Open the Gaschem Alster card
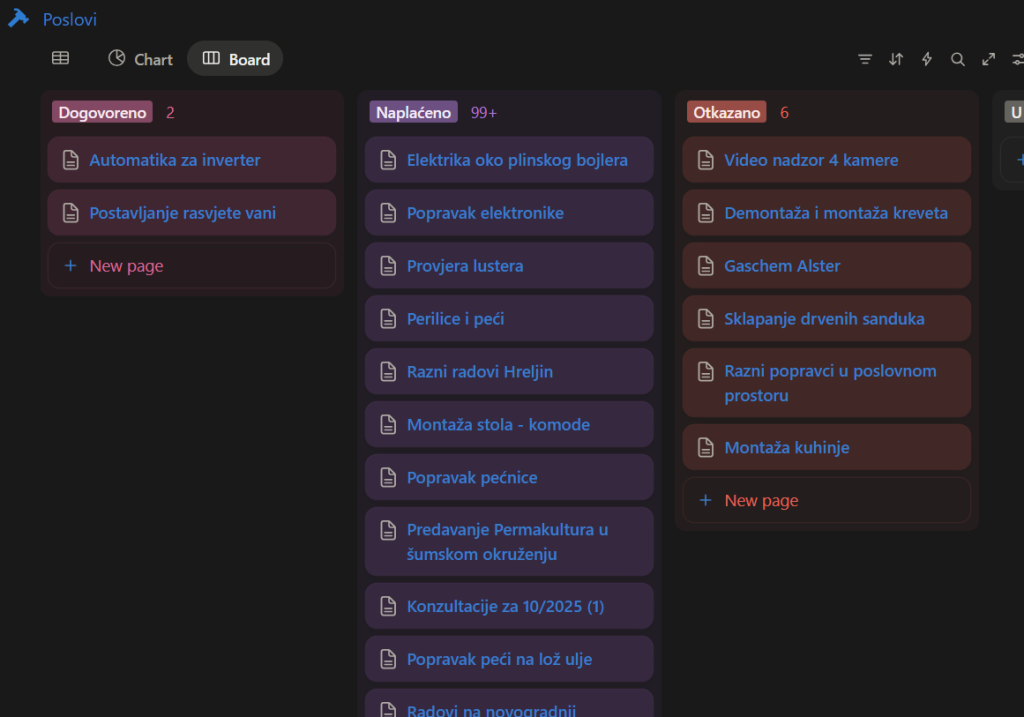Image resolution: width=1024 pixels, height=717 pixels. pyautogui.click(x=782, y=266)
